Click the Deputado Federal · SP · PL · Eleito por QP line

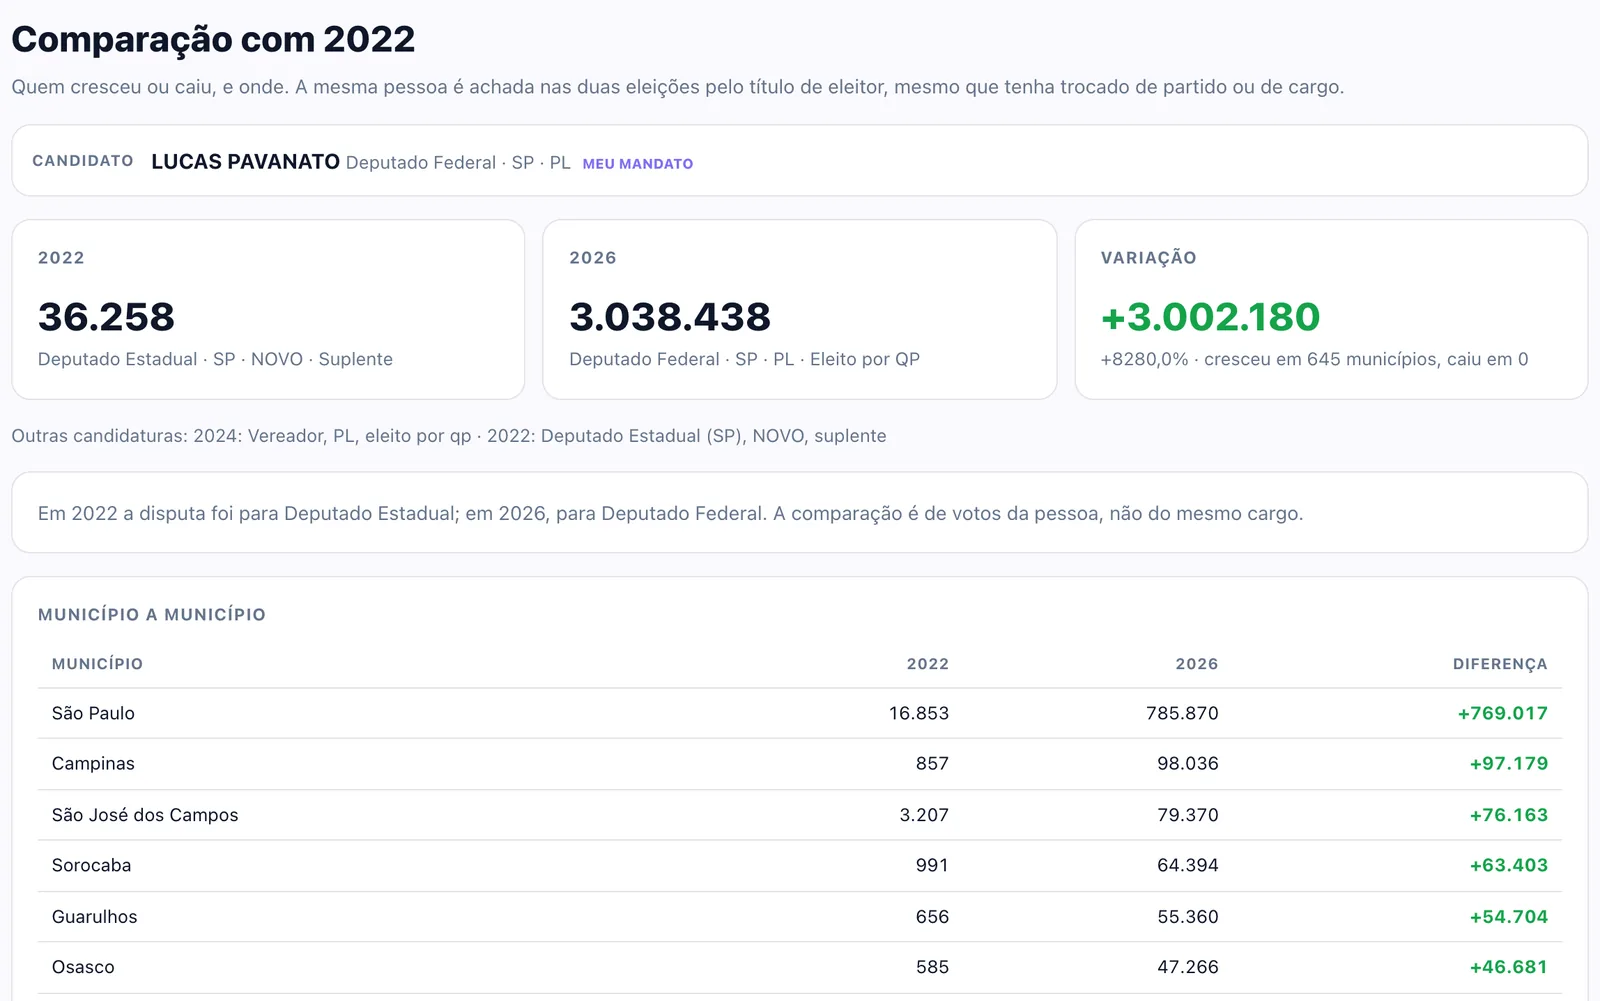tap(744, 359)
